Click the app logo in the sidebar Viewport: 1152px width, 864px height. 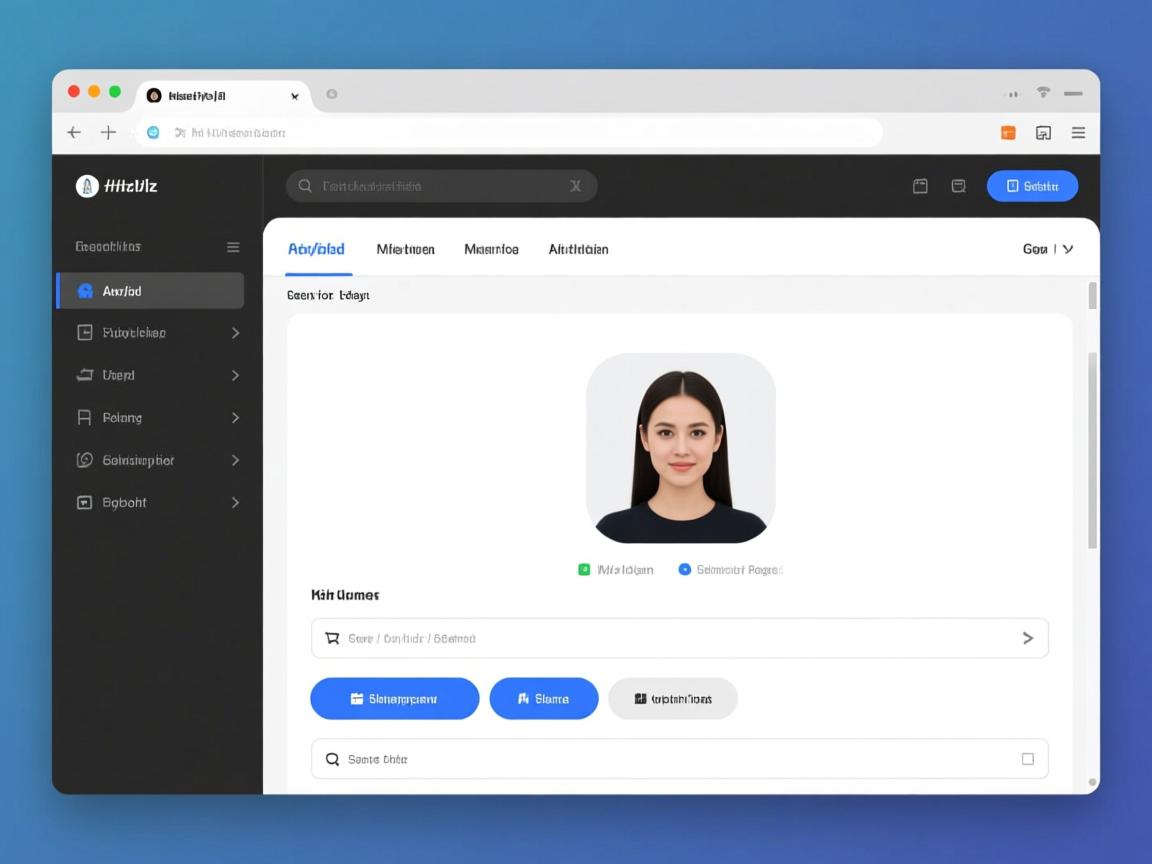pyautogui.click(x=87, y=186)
